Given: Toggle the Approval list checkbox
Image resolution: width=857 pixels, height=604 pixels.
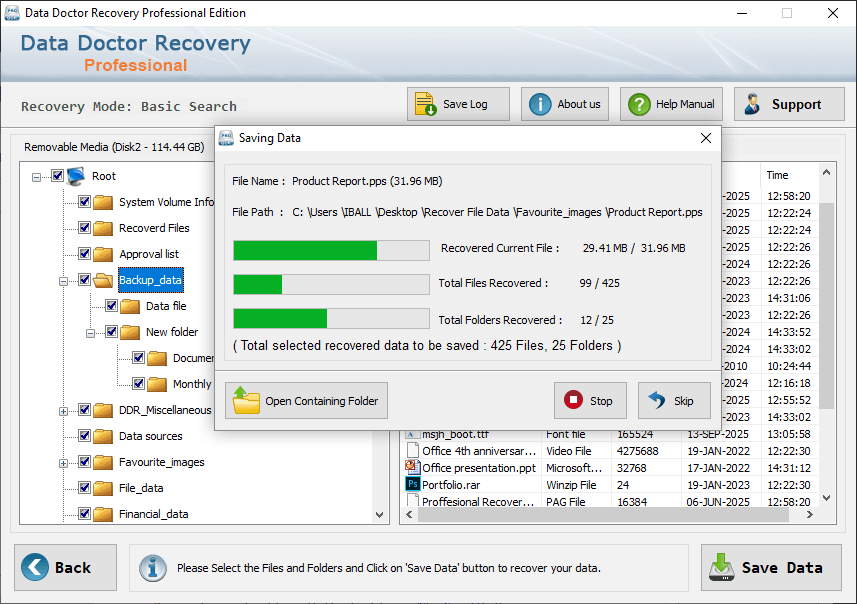Looking at the screenshot, I should pos(84,254).
